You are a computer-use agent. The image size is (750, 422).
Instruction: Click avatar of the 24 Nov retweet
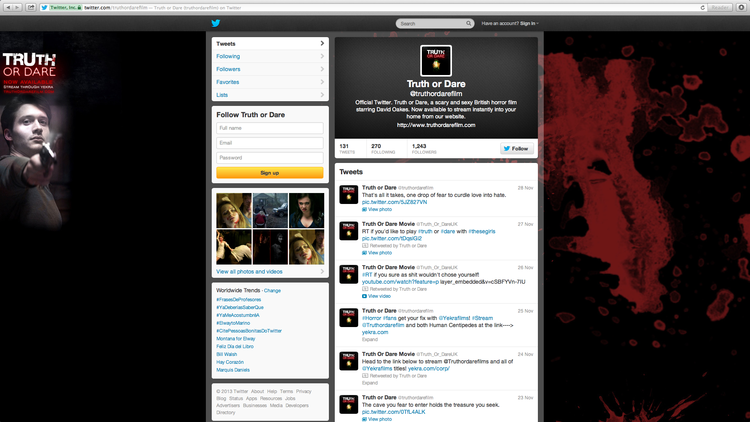(349, 361)
